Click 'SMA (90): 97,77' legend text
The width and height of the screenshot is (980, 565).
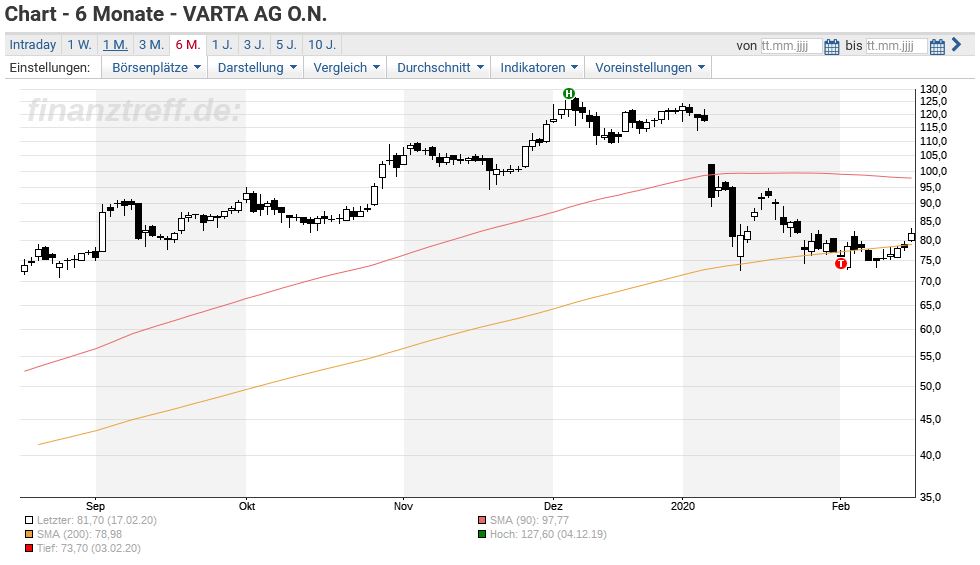pos(529,520)
